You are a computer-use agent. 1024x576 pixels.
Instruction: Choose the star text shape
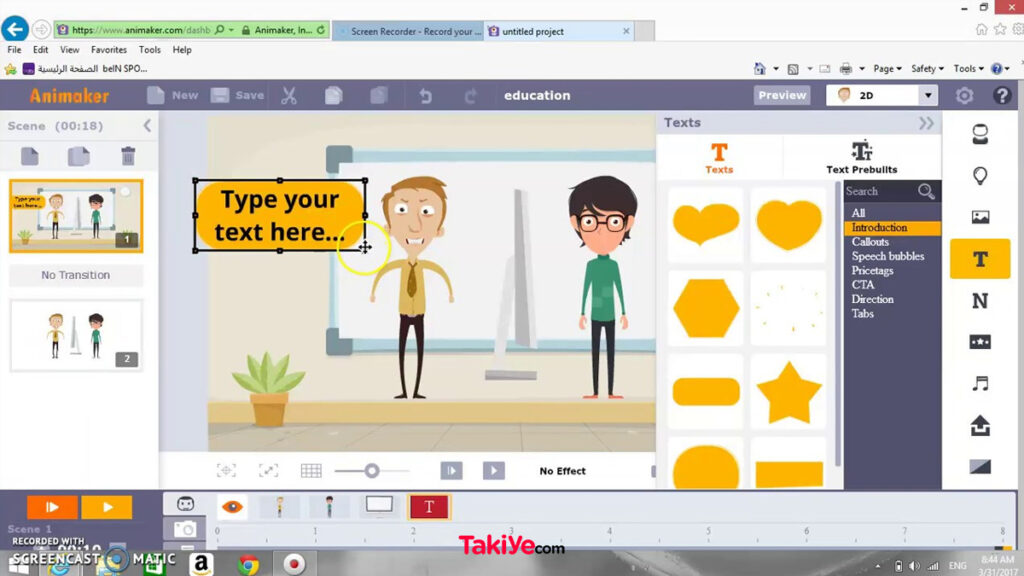click(x=789, y=392)
